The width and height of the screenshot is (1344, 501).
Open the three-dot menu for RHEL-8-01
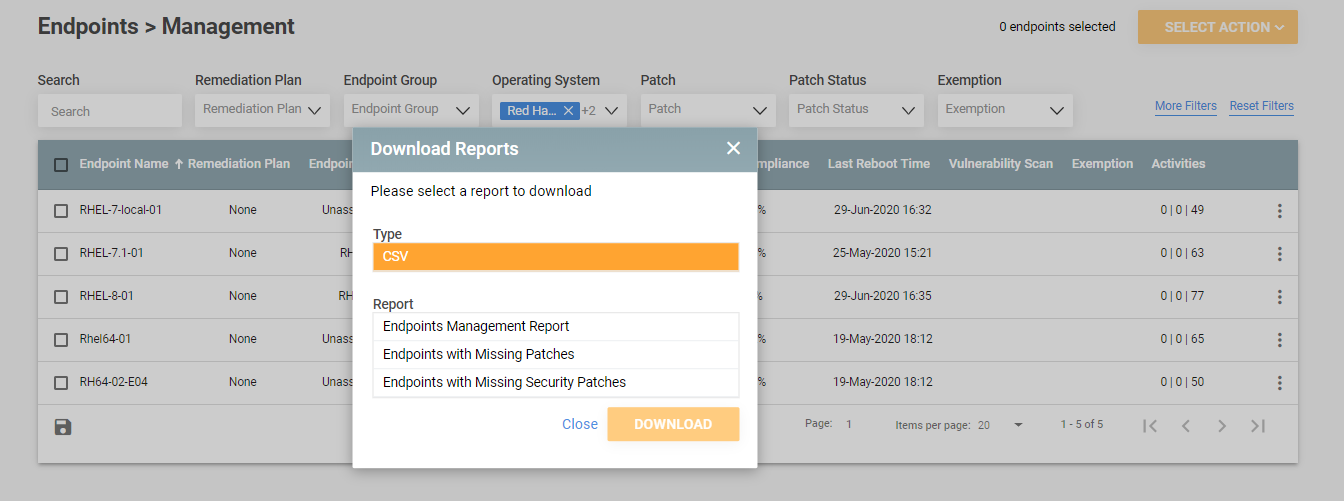pyautogui.click(x=1279, y=297)
